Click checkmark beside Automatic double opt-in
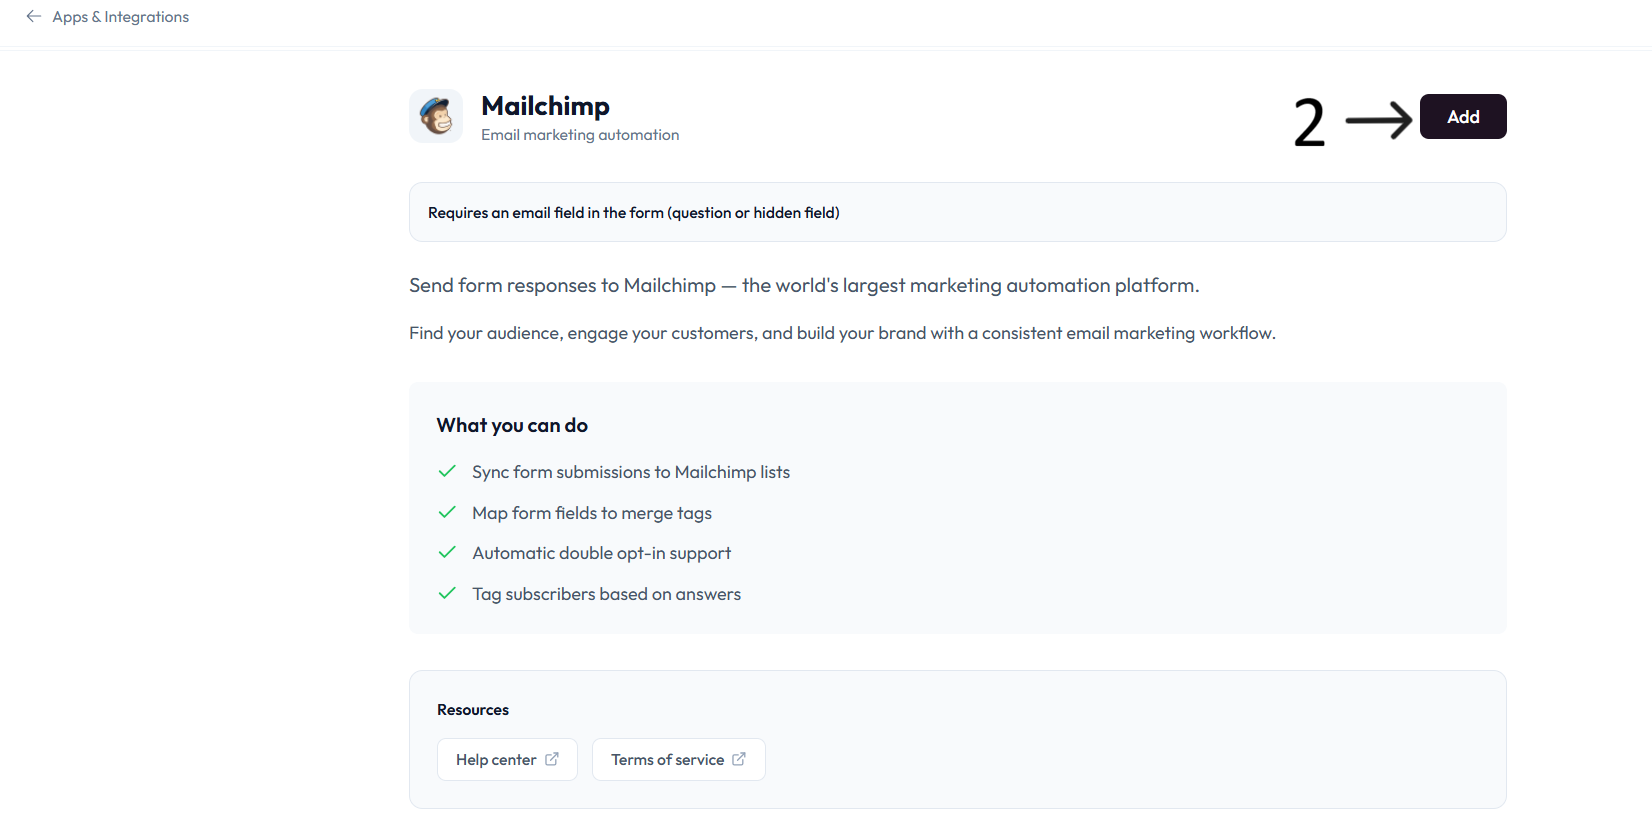 click(x=447, y=552)
